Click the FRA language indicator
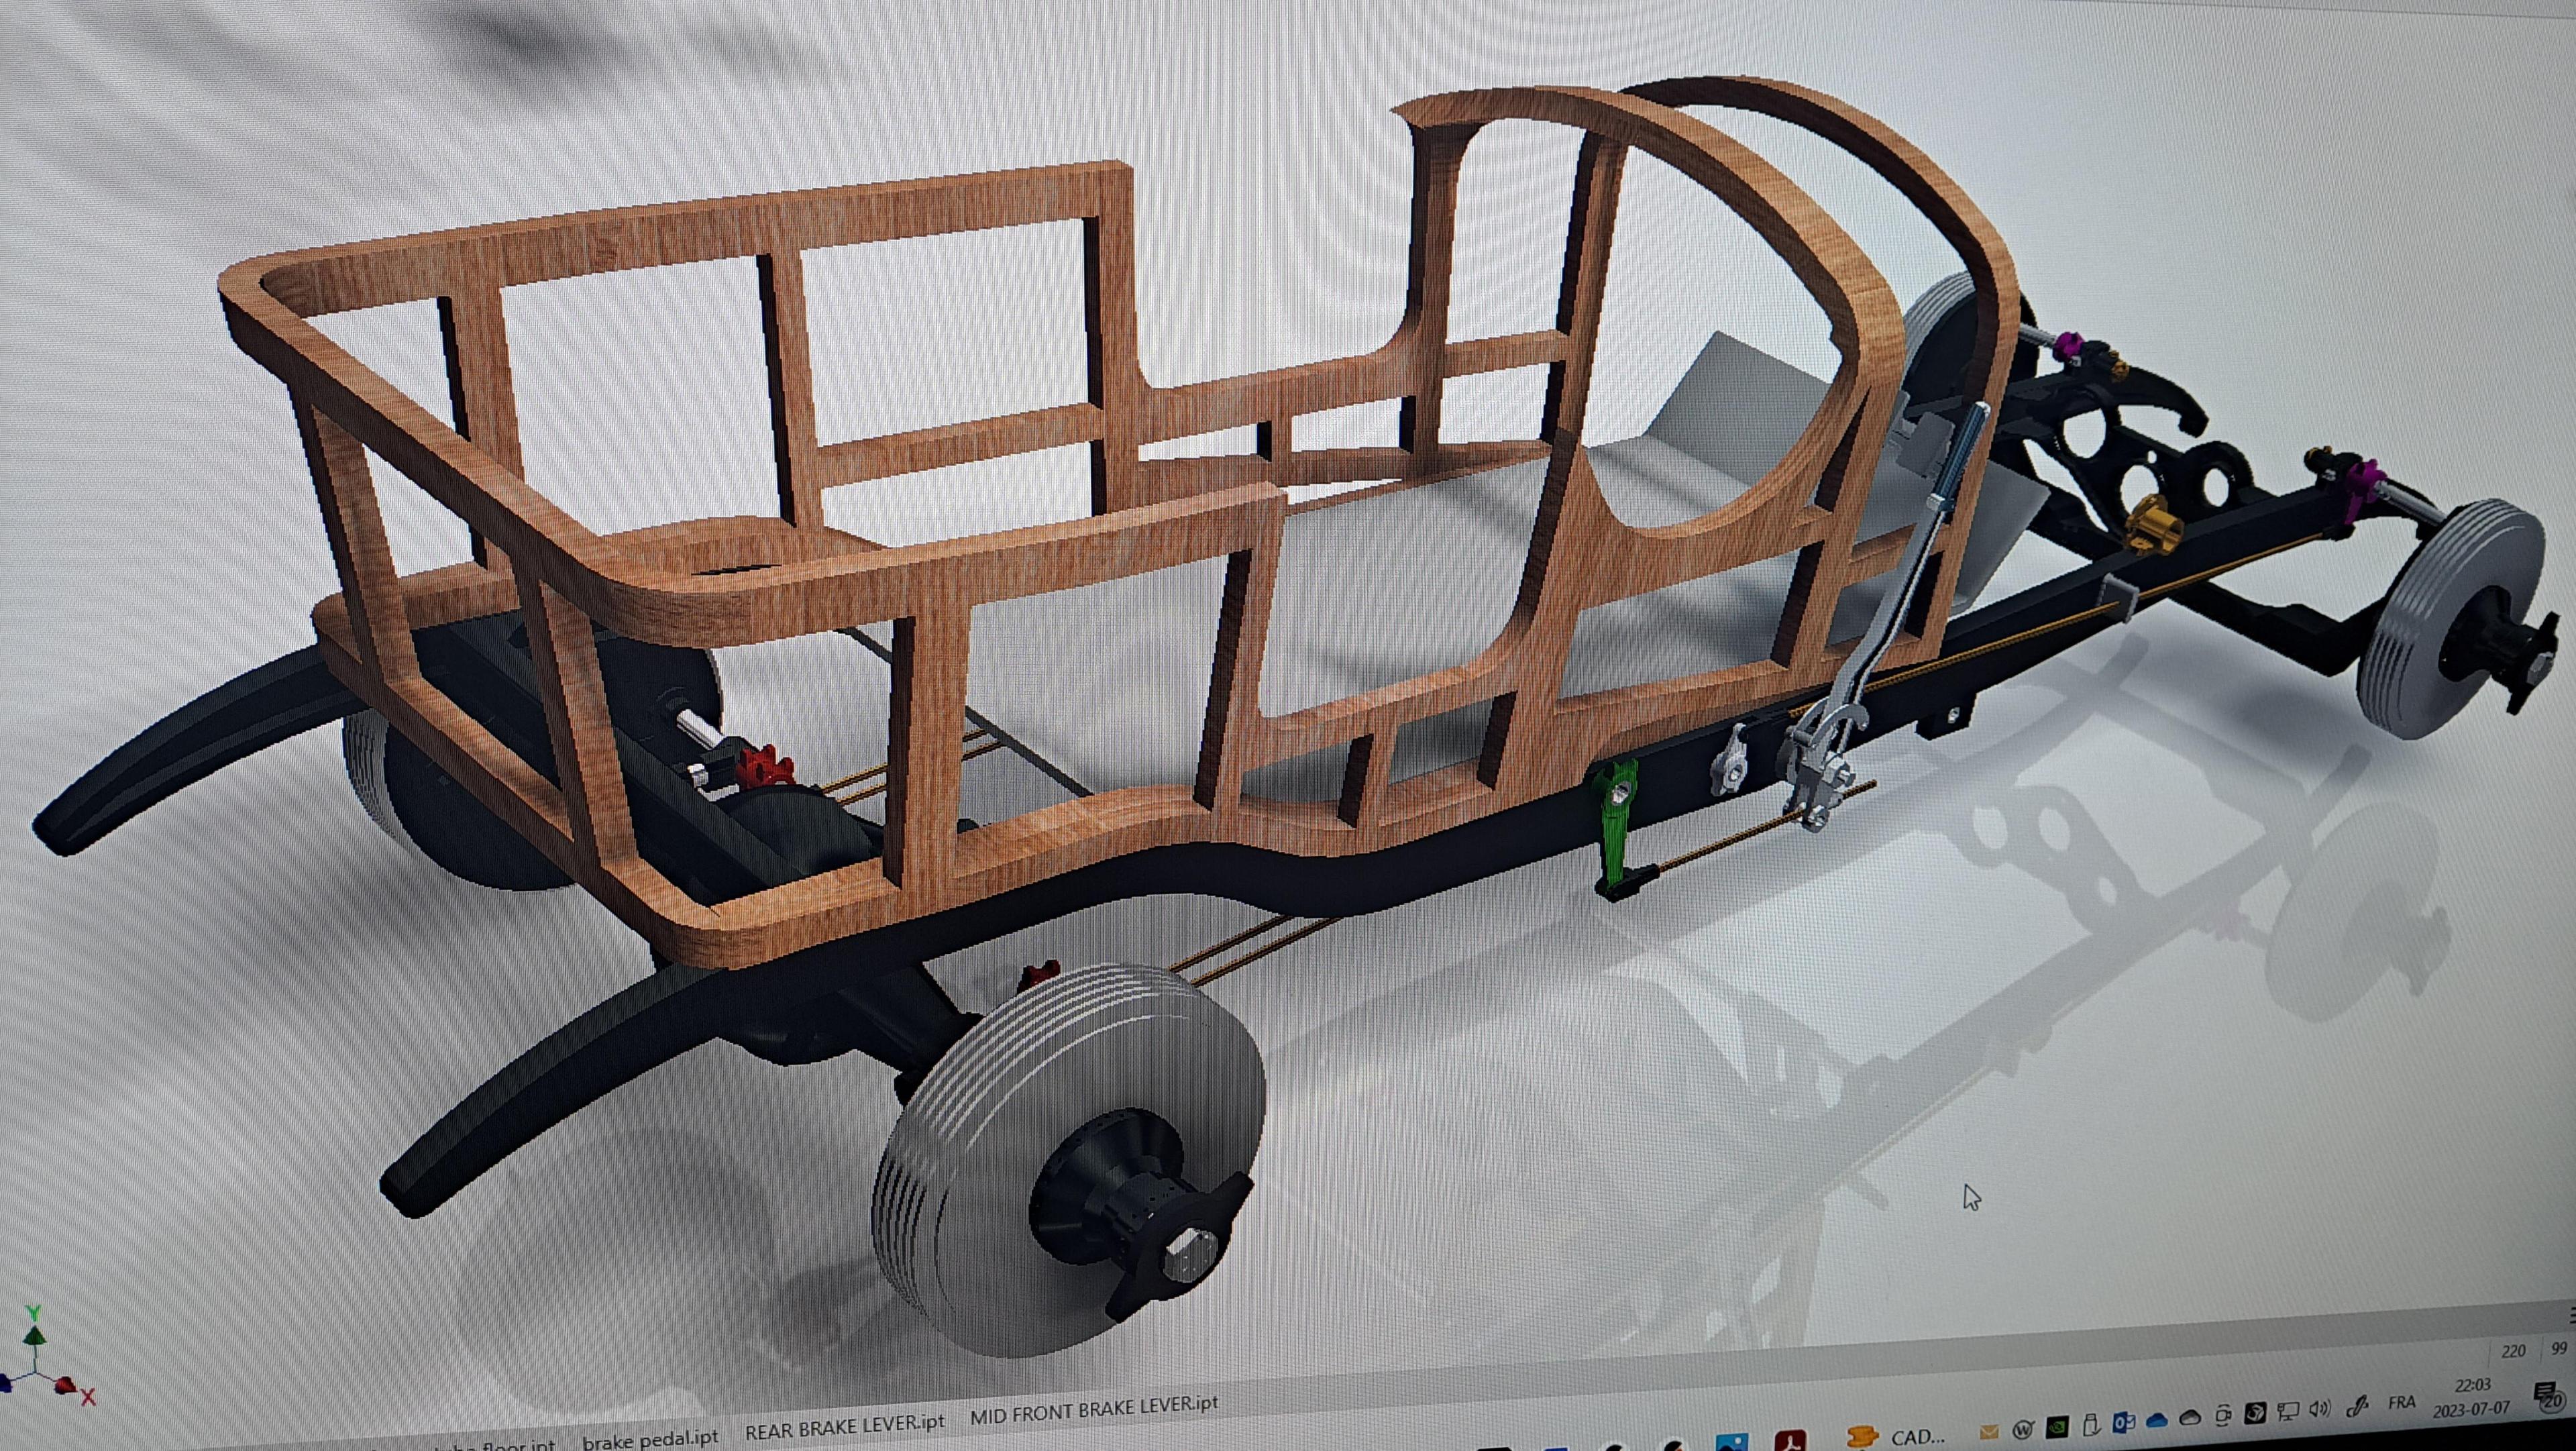 (2402, 1403)
